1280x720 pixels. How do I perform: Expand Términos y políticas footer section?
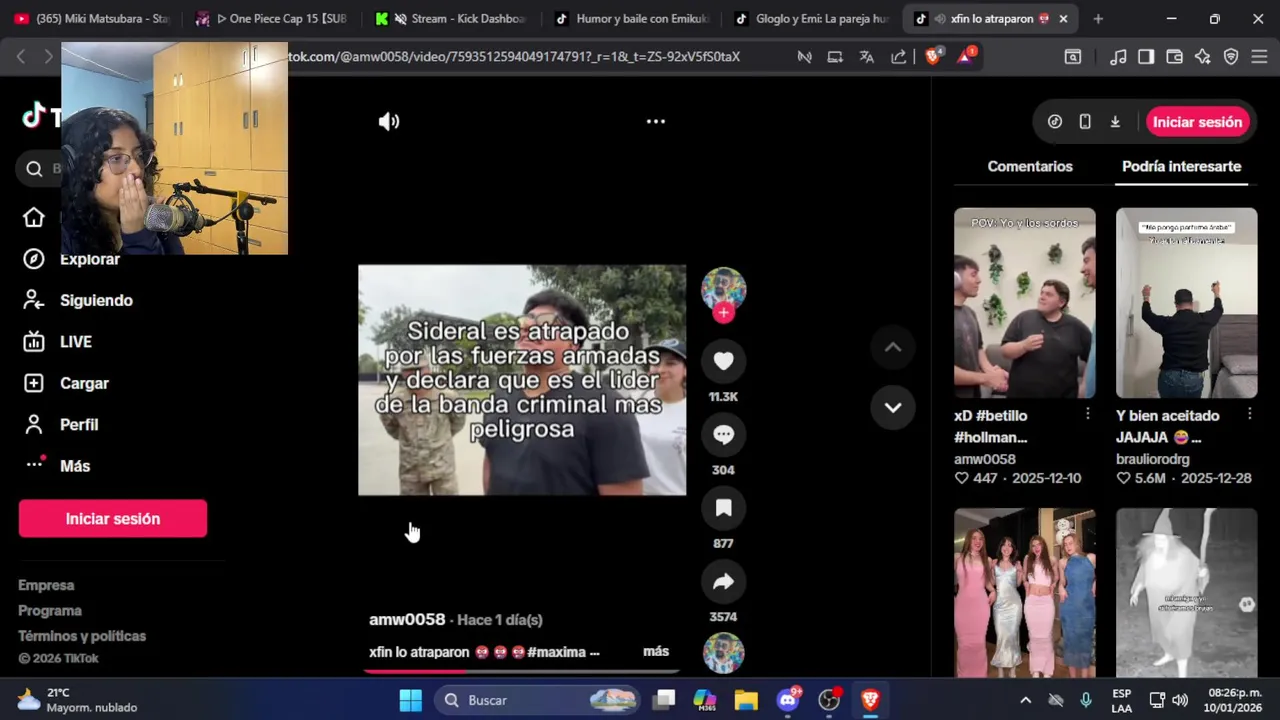click(82, 636)
